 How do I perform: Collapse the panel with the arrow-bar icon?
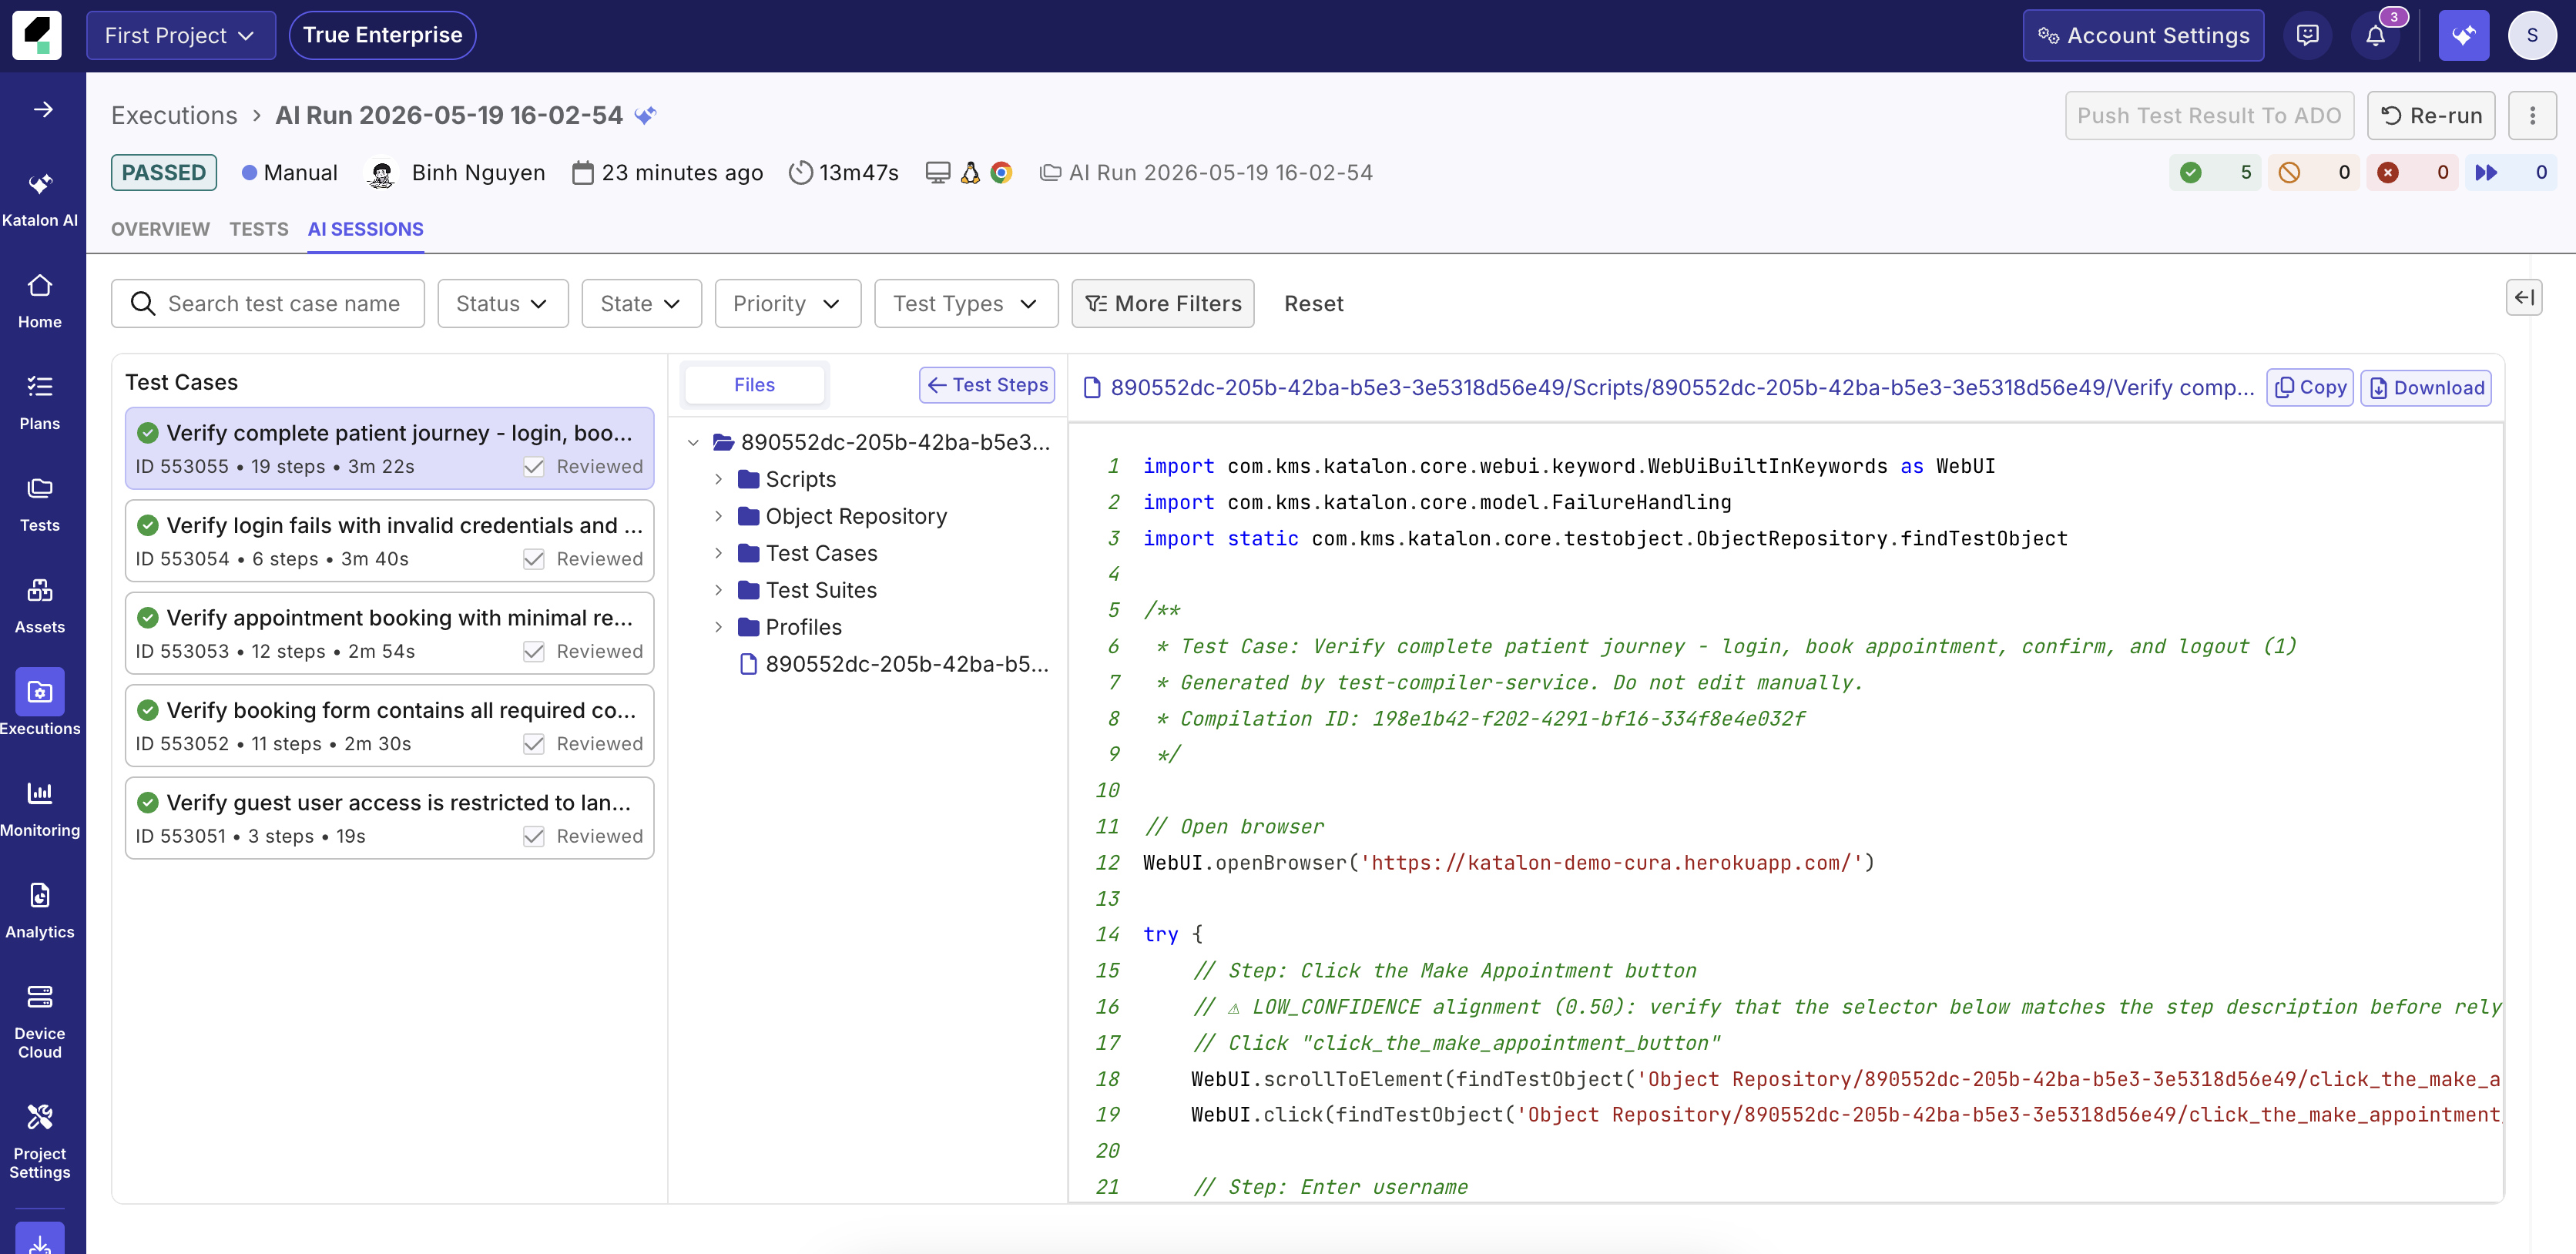2524,297
